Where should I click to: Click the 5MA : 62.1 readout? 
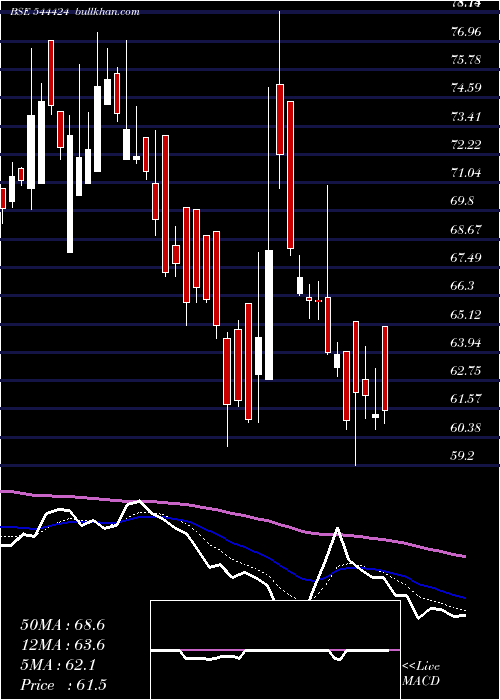pos(58,665)
